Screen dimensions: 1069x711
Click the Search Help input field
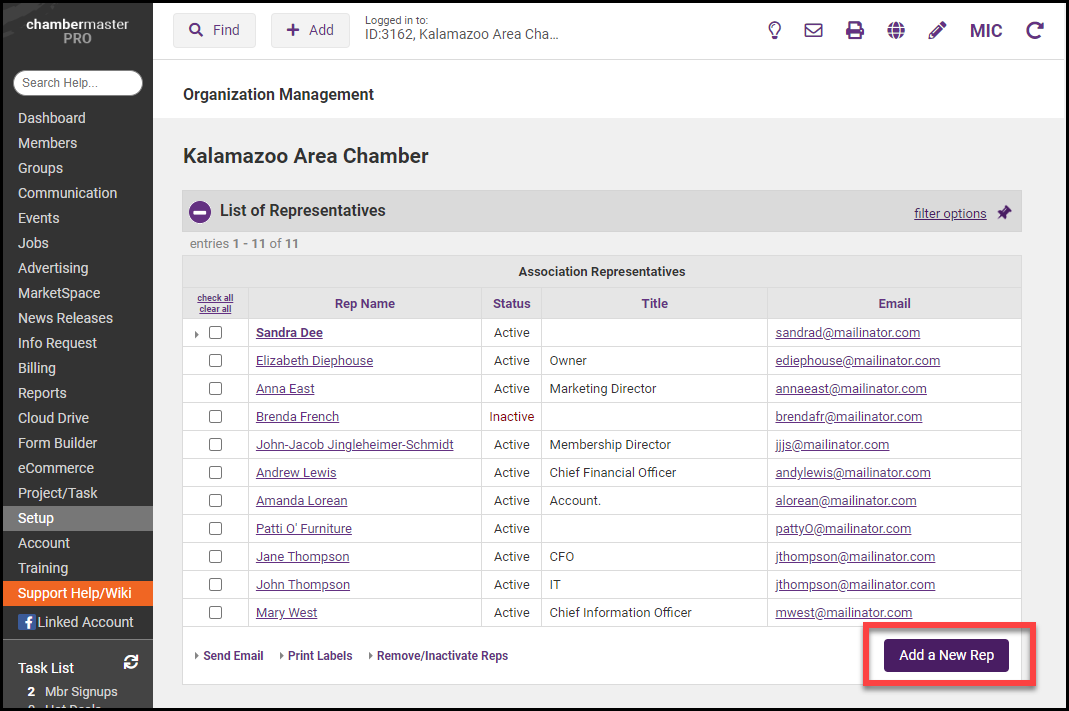tap(77, 83)
